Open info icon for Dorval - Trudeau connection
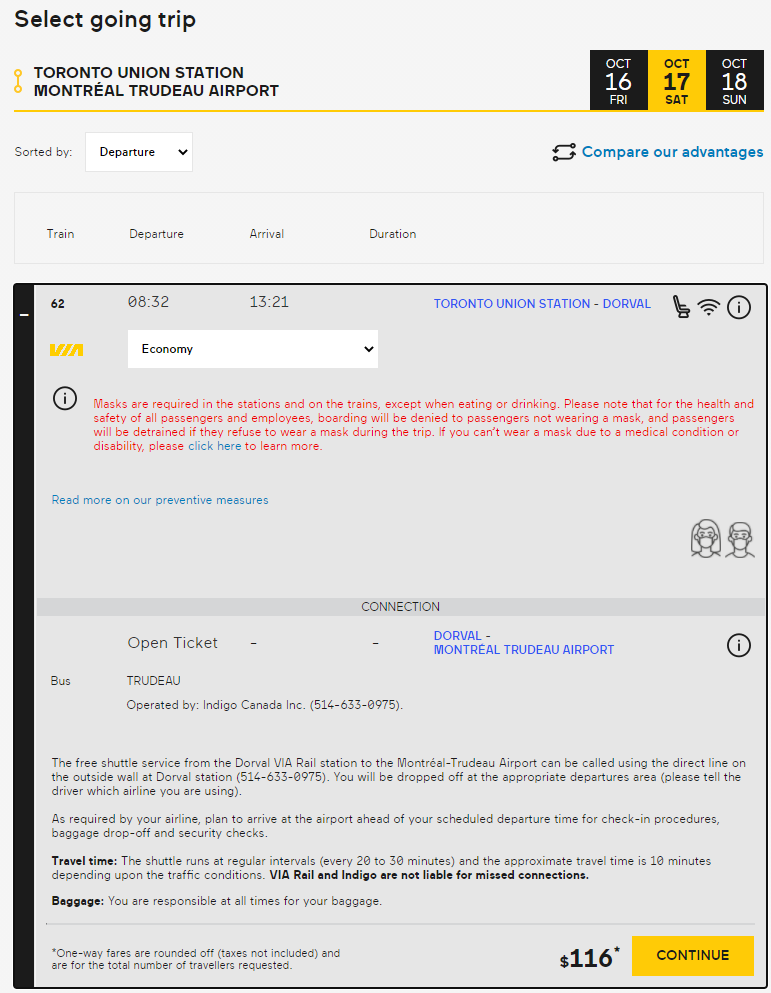The height and width of the screenshot is (993, 771). tap(738, 645)
